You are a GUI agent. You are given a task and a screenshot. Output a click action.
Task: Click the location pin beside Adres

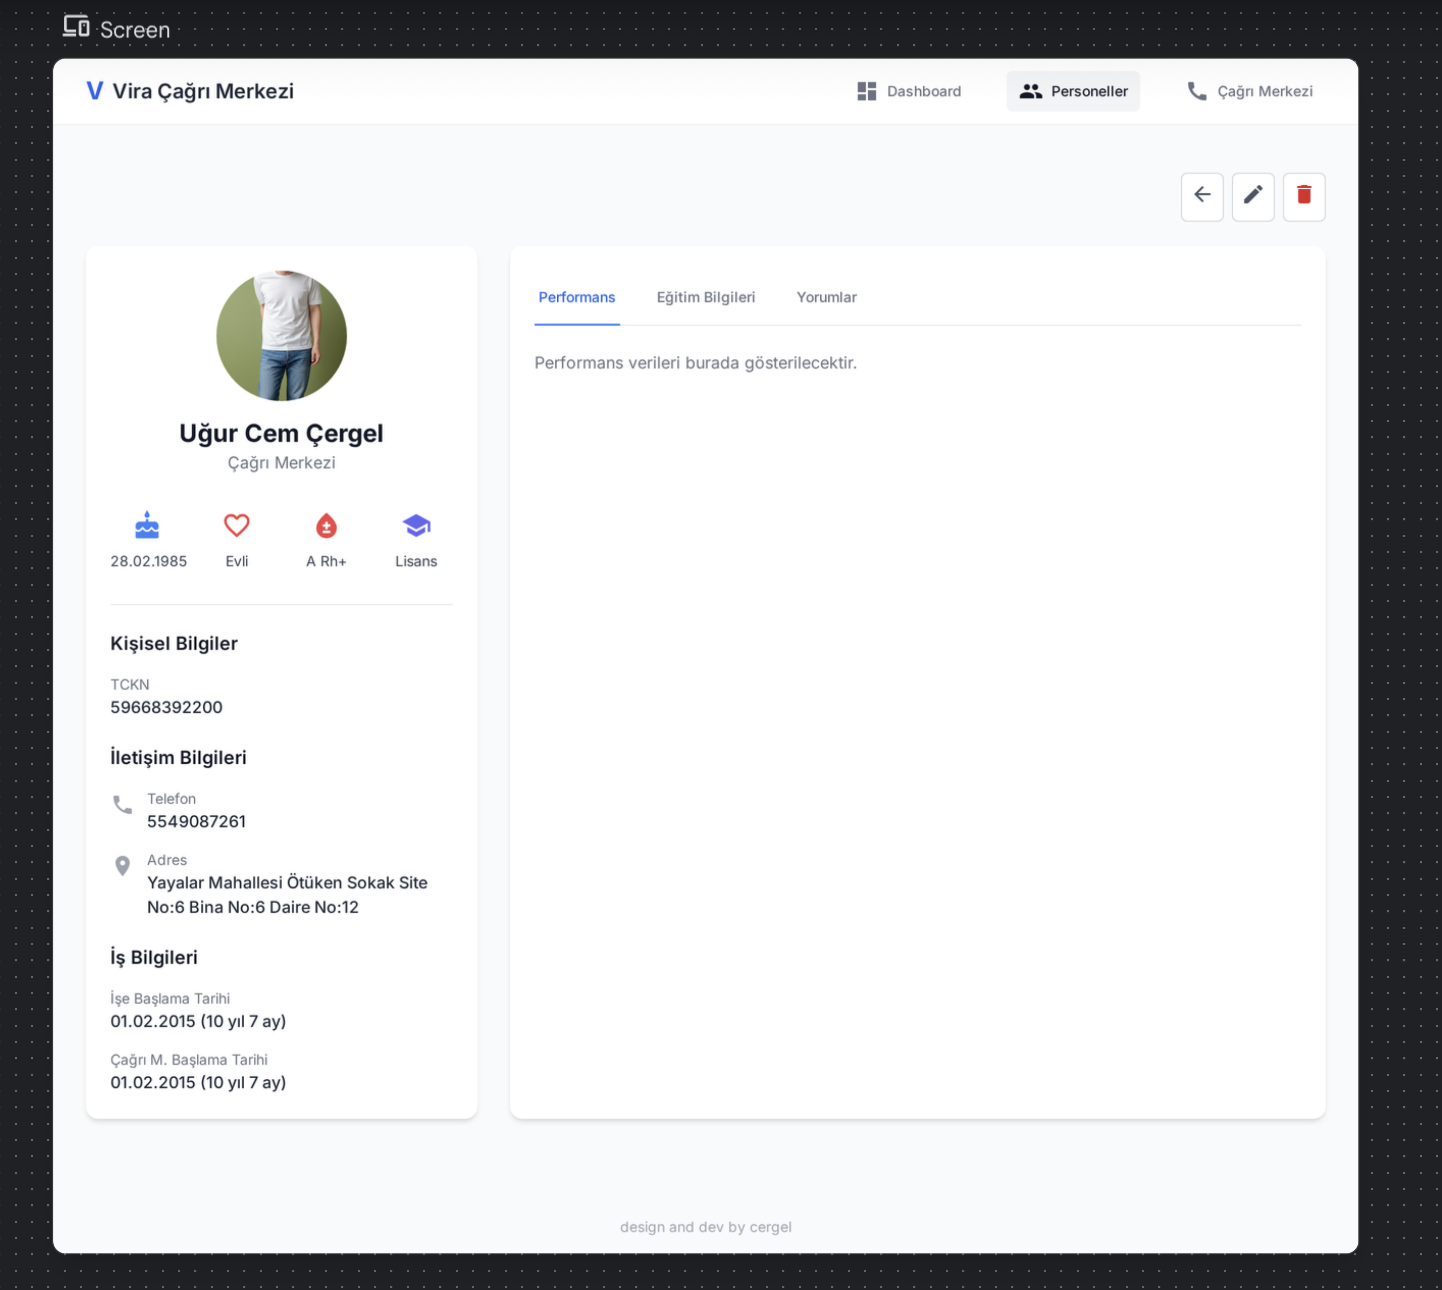(x=122, y=866)
